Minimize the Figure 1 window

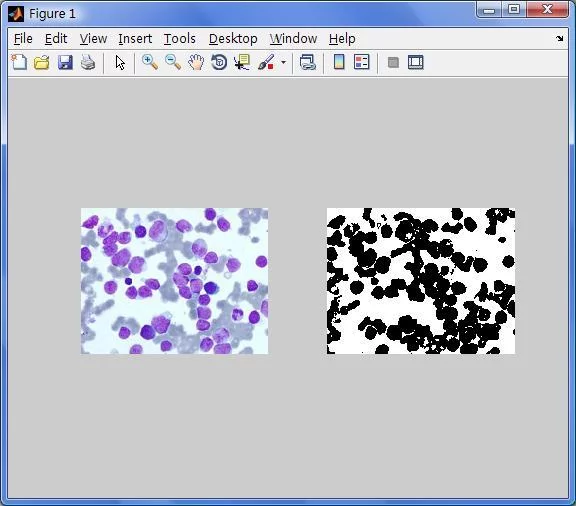point(489,10)
